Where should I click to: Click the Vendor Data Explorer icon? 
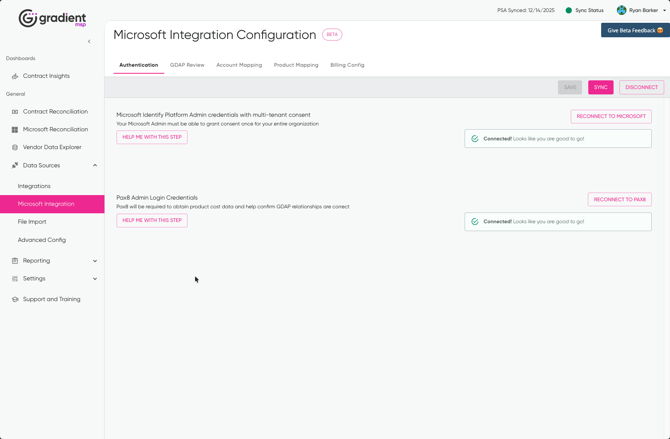point(15,148)
